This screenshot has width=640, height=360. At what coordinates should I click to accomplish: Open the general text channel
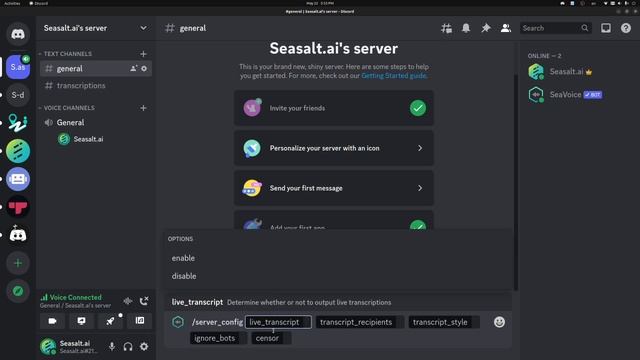tap(96, 69)
